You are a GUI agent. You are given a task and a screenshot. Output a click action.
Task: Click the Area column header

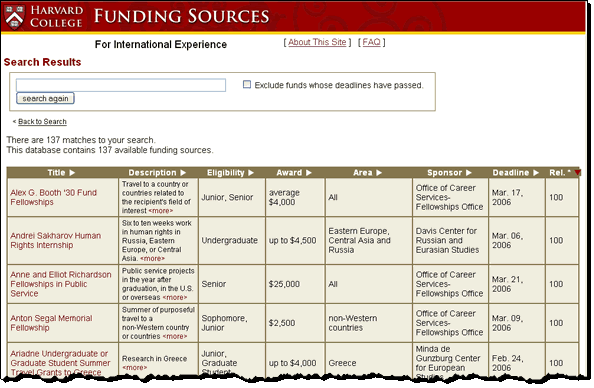(x=363, y=173)
